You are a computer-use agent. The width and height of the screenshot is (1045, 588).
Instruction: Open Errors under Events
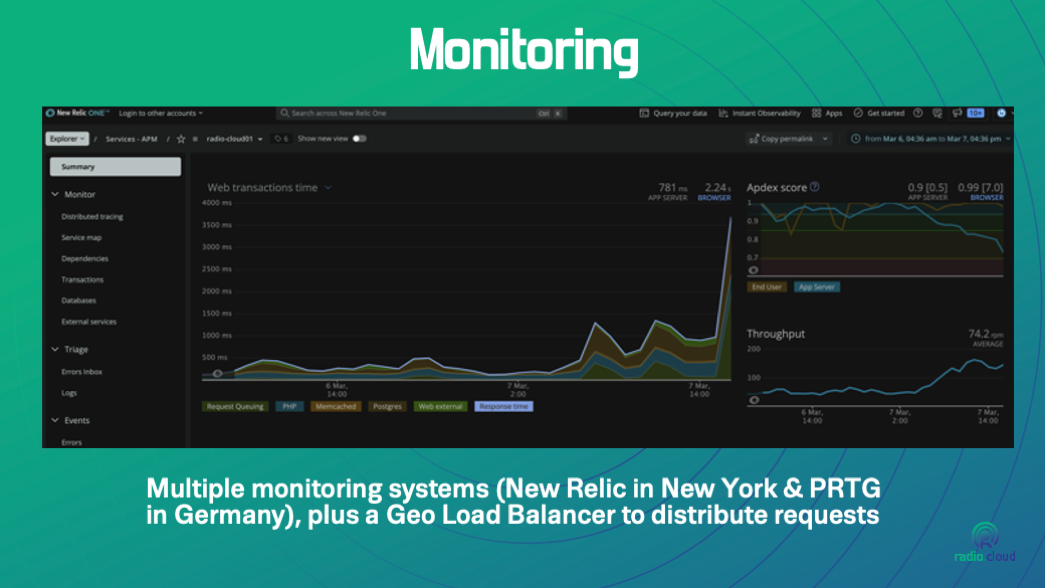coord(71,443)
